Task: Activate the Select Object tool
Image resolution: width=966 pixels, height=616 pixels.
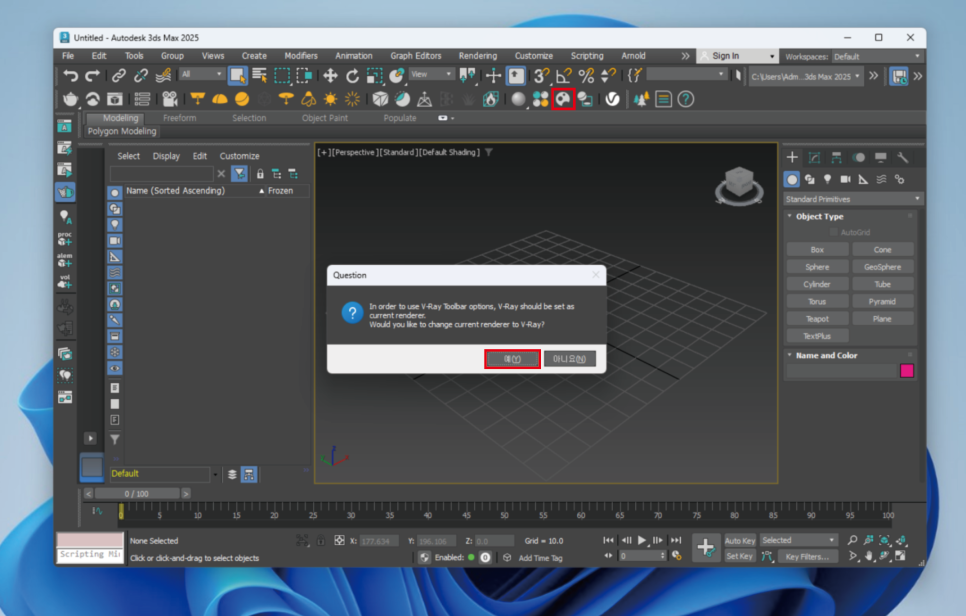Action: point(237,76)
